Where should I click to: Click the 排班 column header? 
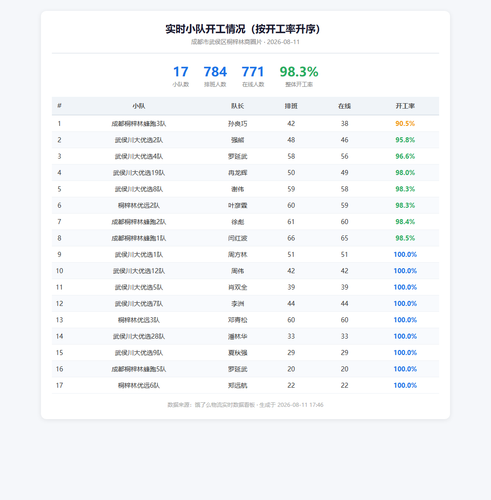291,106
